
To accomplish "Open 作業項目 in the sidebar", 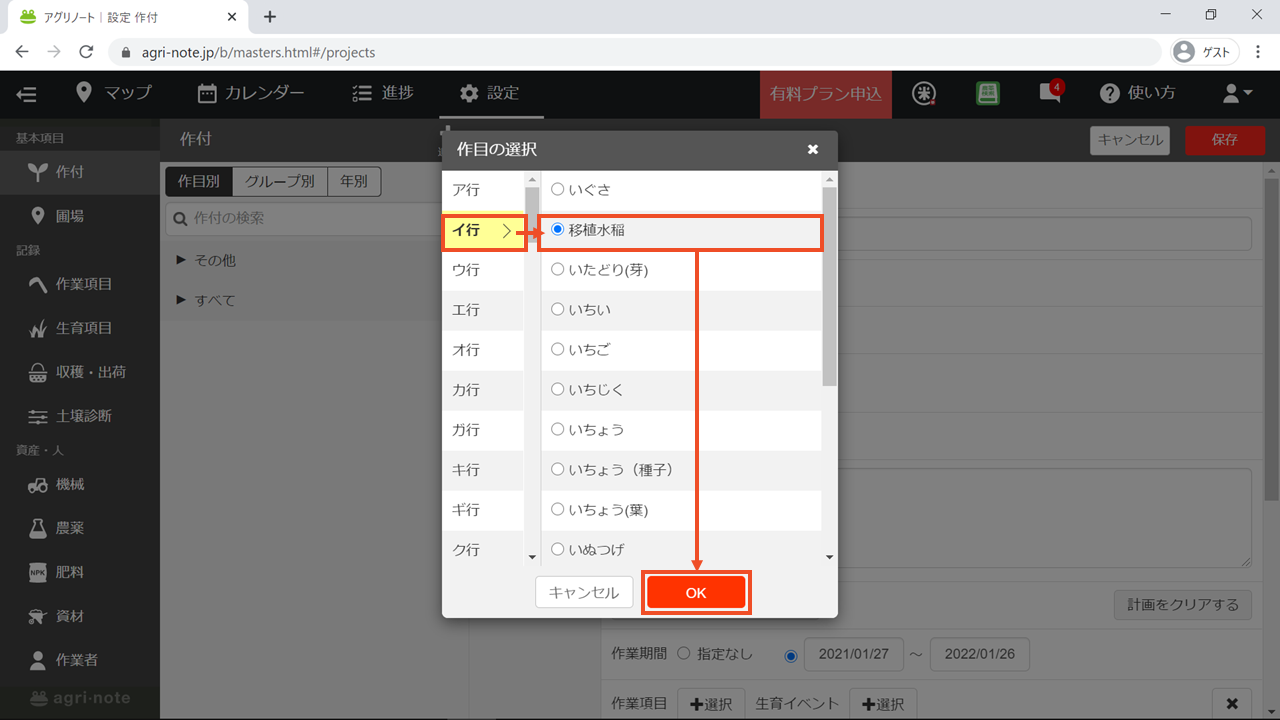I will click(x=80, y=284).
